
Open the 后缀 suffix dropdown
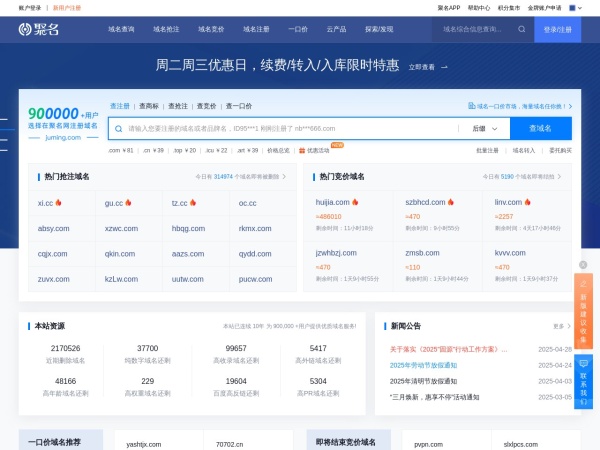pyautogui.click(x=484, y=129)
